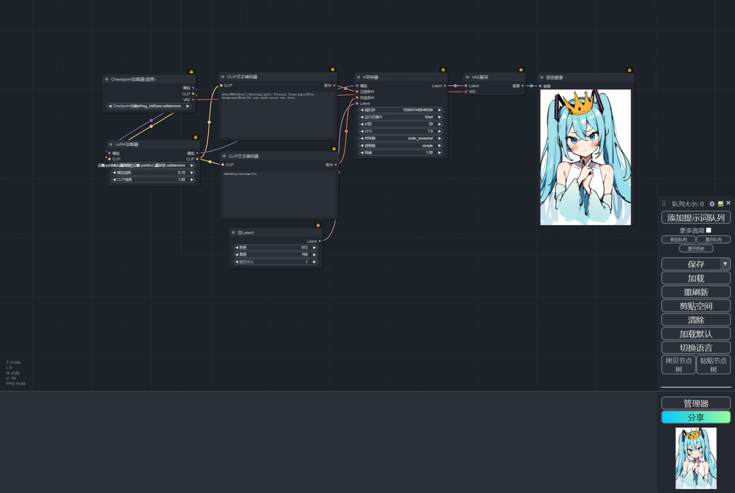The width and height of the screenshot is (735, 493).
Task: Click blue image output port on VAE decode
Action: [523, 86]
